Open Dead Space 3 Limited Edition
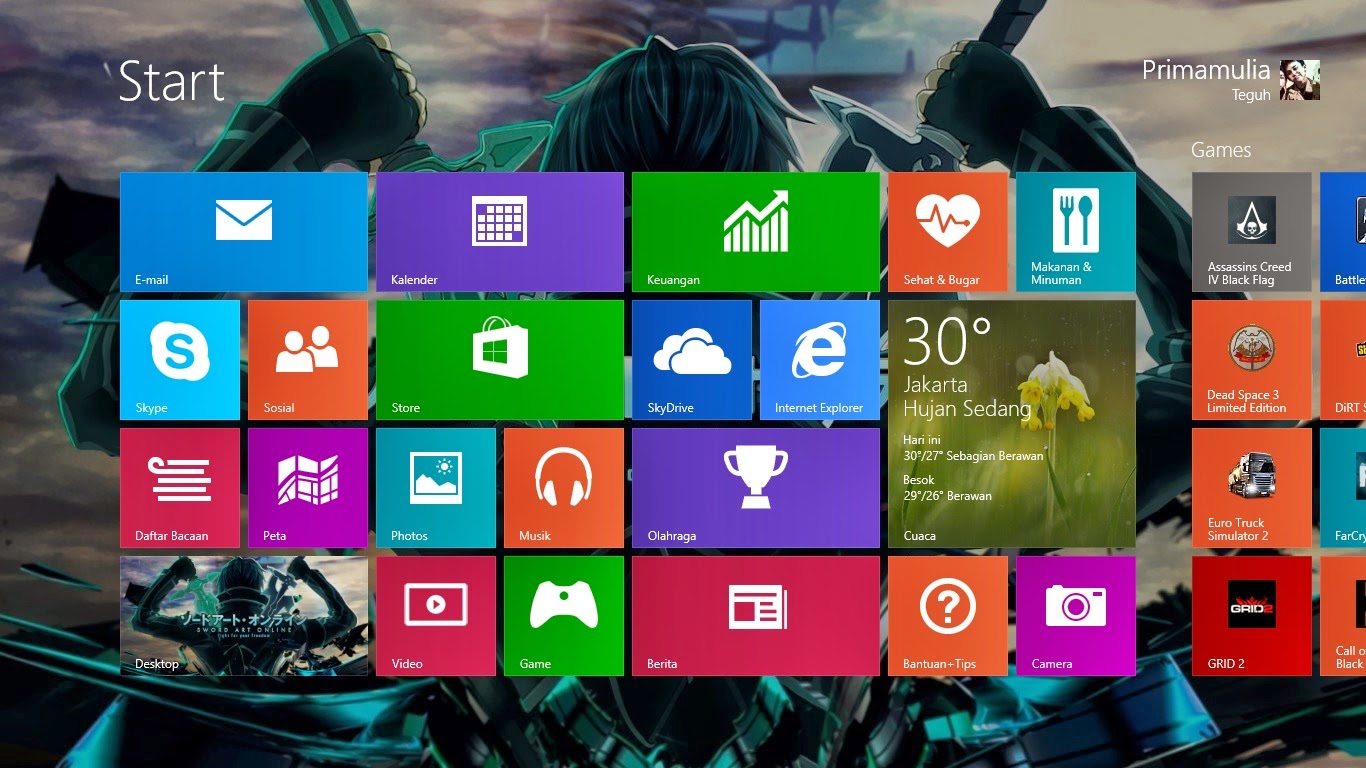This screenshot has height=768, width=1366. pyautogui.click(x=1251, y=360)
